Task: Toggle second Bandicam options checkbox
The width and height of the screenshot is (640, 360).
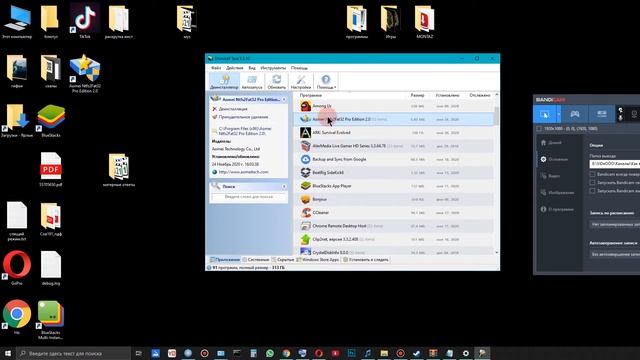Action: (592, 182)
